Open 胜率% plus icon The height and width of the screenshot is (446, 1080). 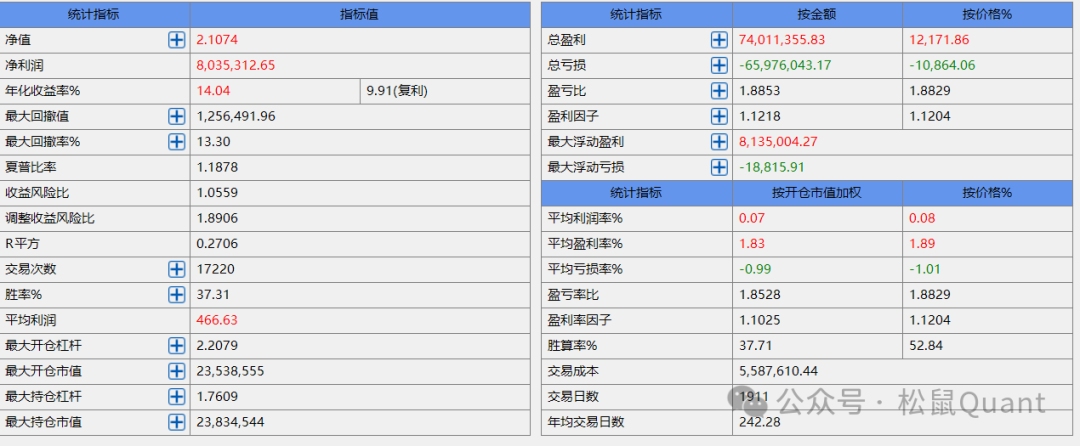click(176, 294)
